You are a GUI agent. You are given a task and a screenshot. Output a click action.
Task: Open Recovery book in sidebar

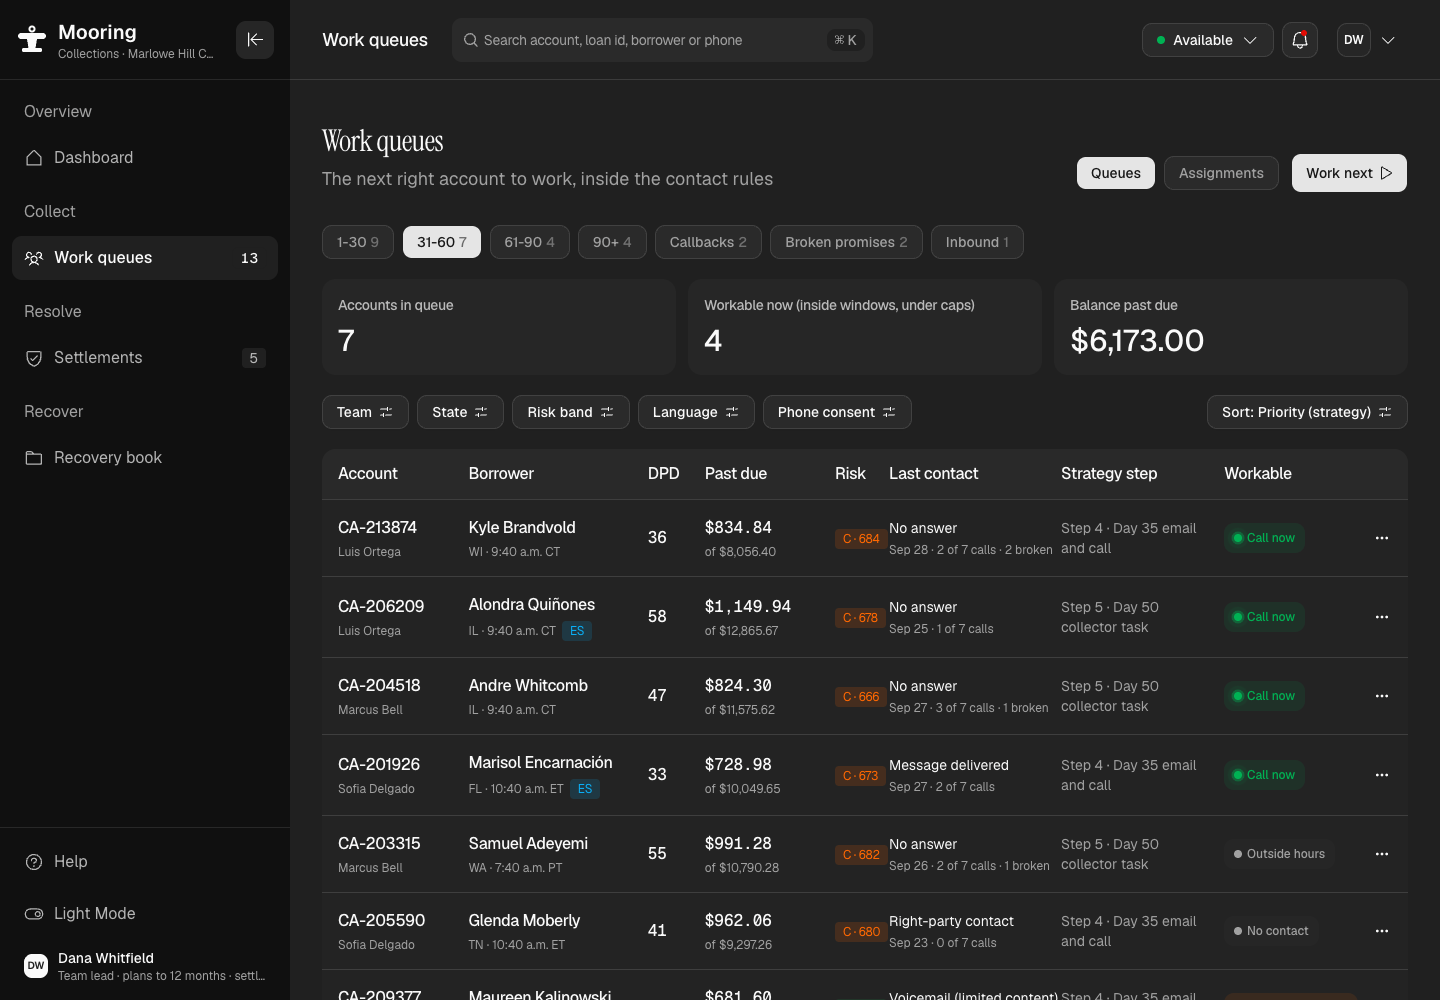[145, 458]
